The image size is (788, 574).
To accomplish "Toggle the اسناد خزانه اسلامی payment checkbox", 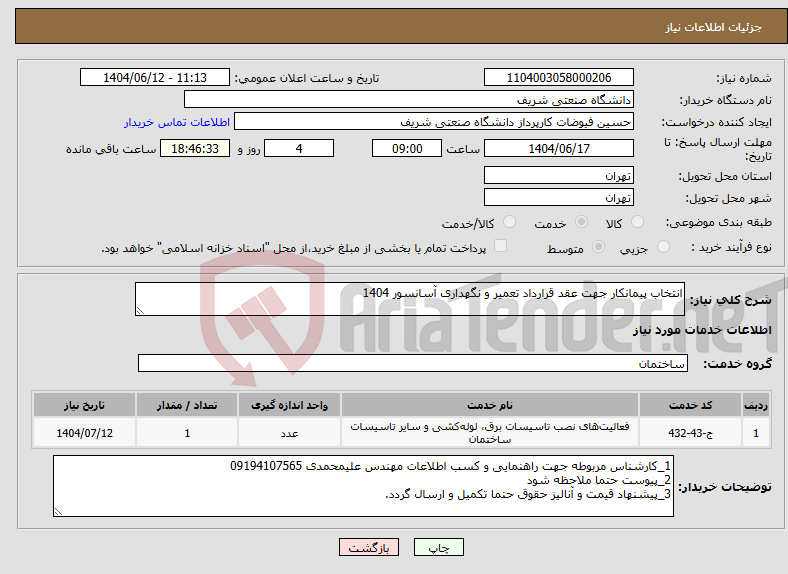I will (501, 246).
